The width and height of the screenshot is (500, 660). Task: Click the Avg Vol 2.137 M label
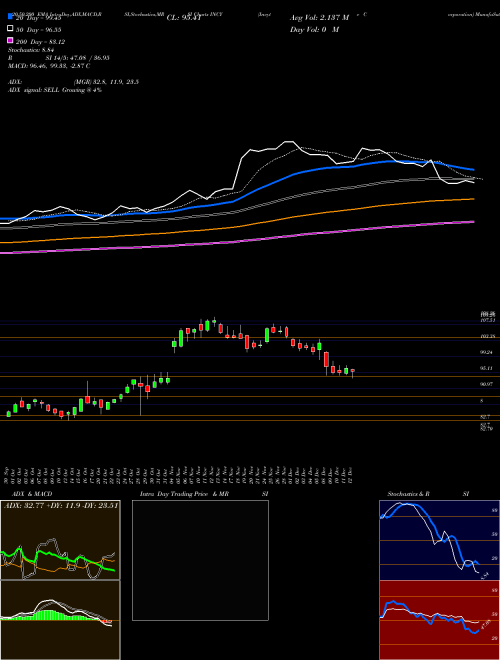319,18
